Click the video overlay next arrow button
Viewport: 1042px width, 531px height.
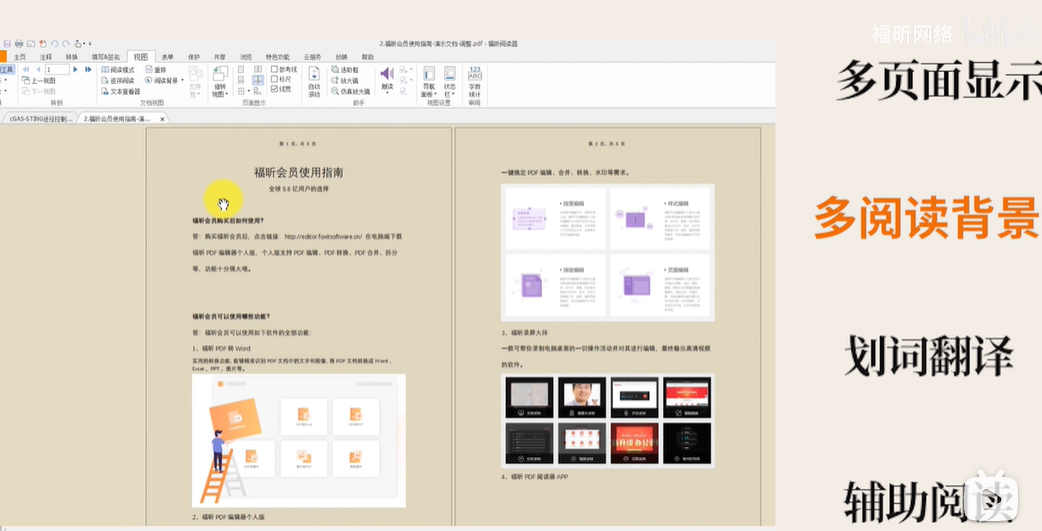tap(993, 498)
